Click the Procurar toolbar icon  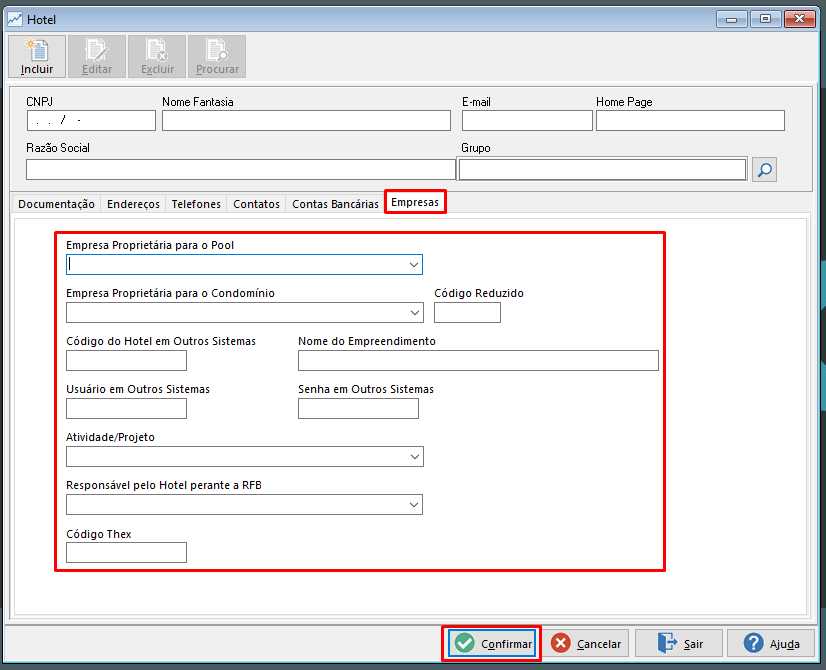217,56
